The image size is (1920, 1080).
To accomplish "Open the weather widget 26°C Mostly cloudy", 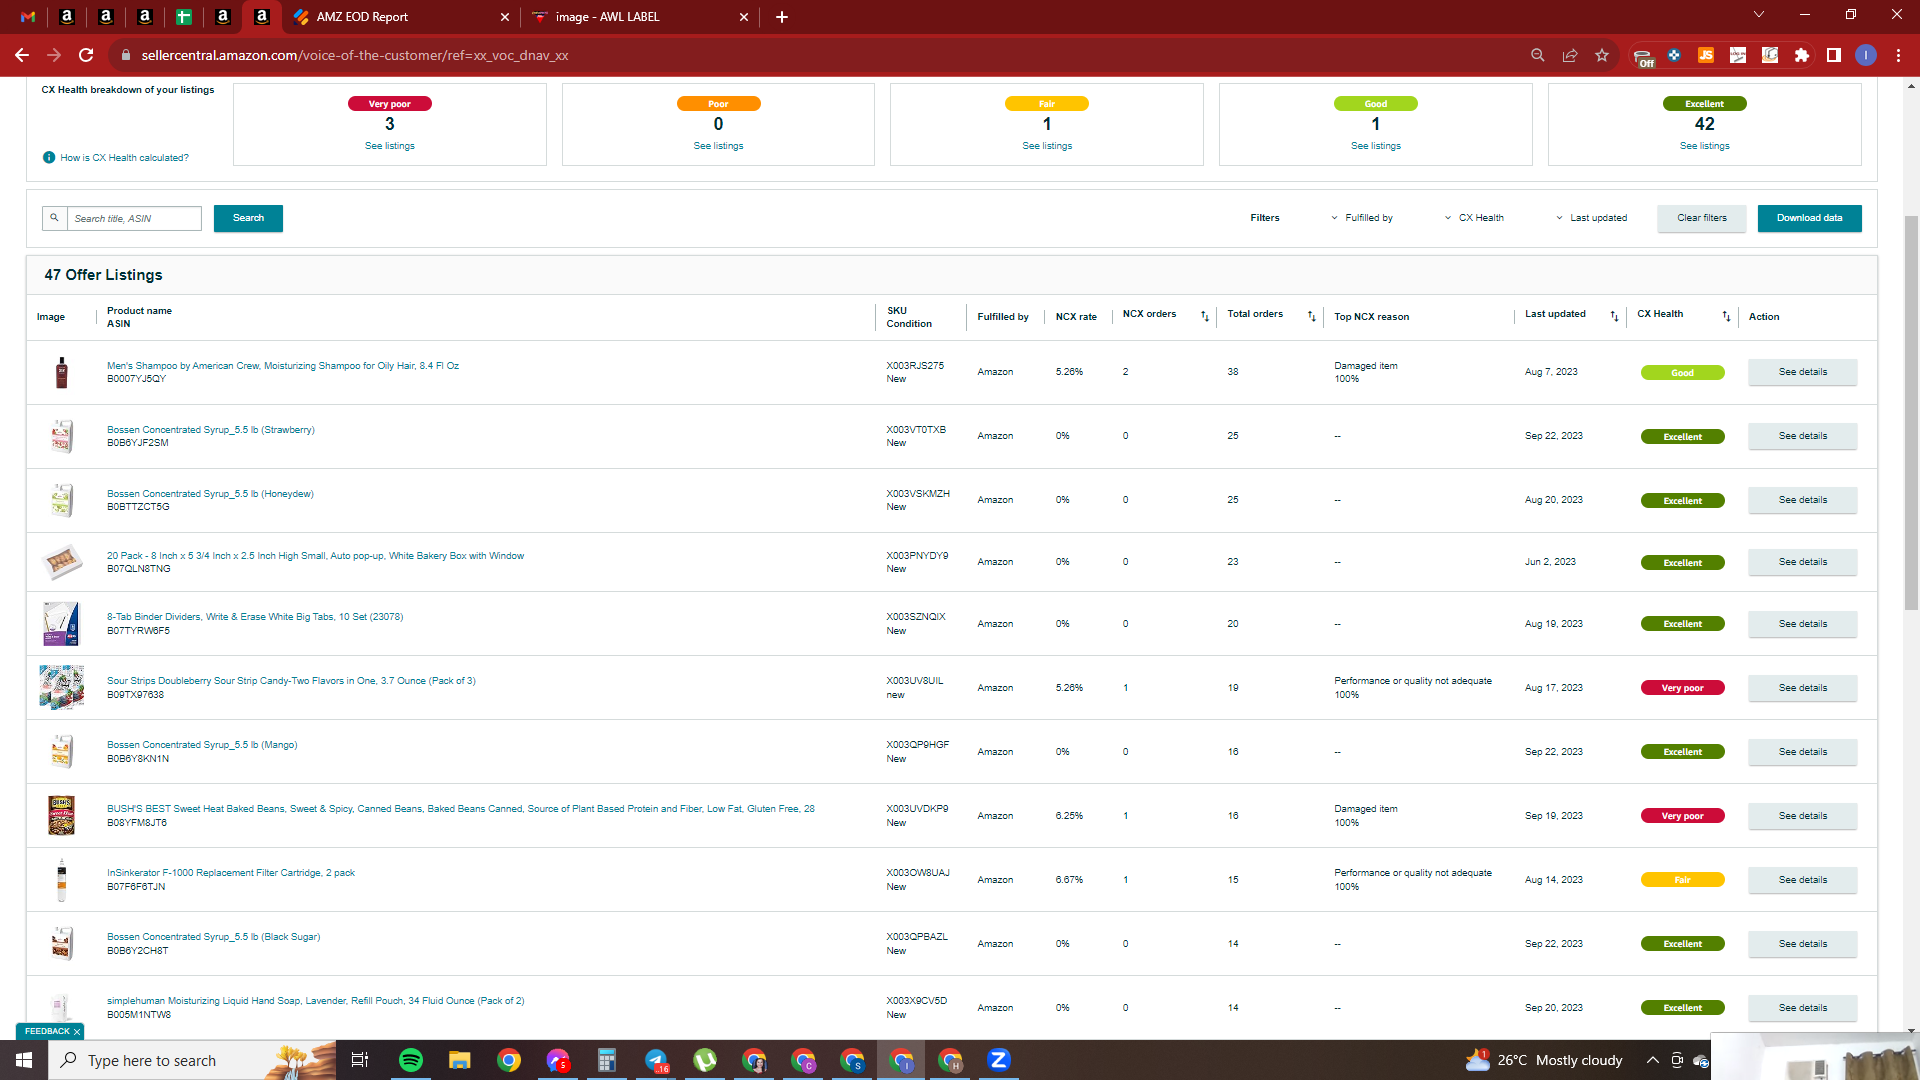I will (1544, 1060).
